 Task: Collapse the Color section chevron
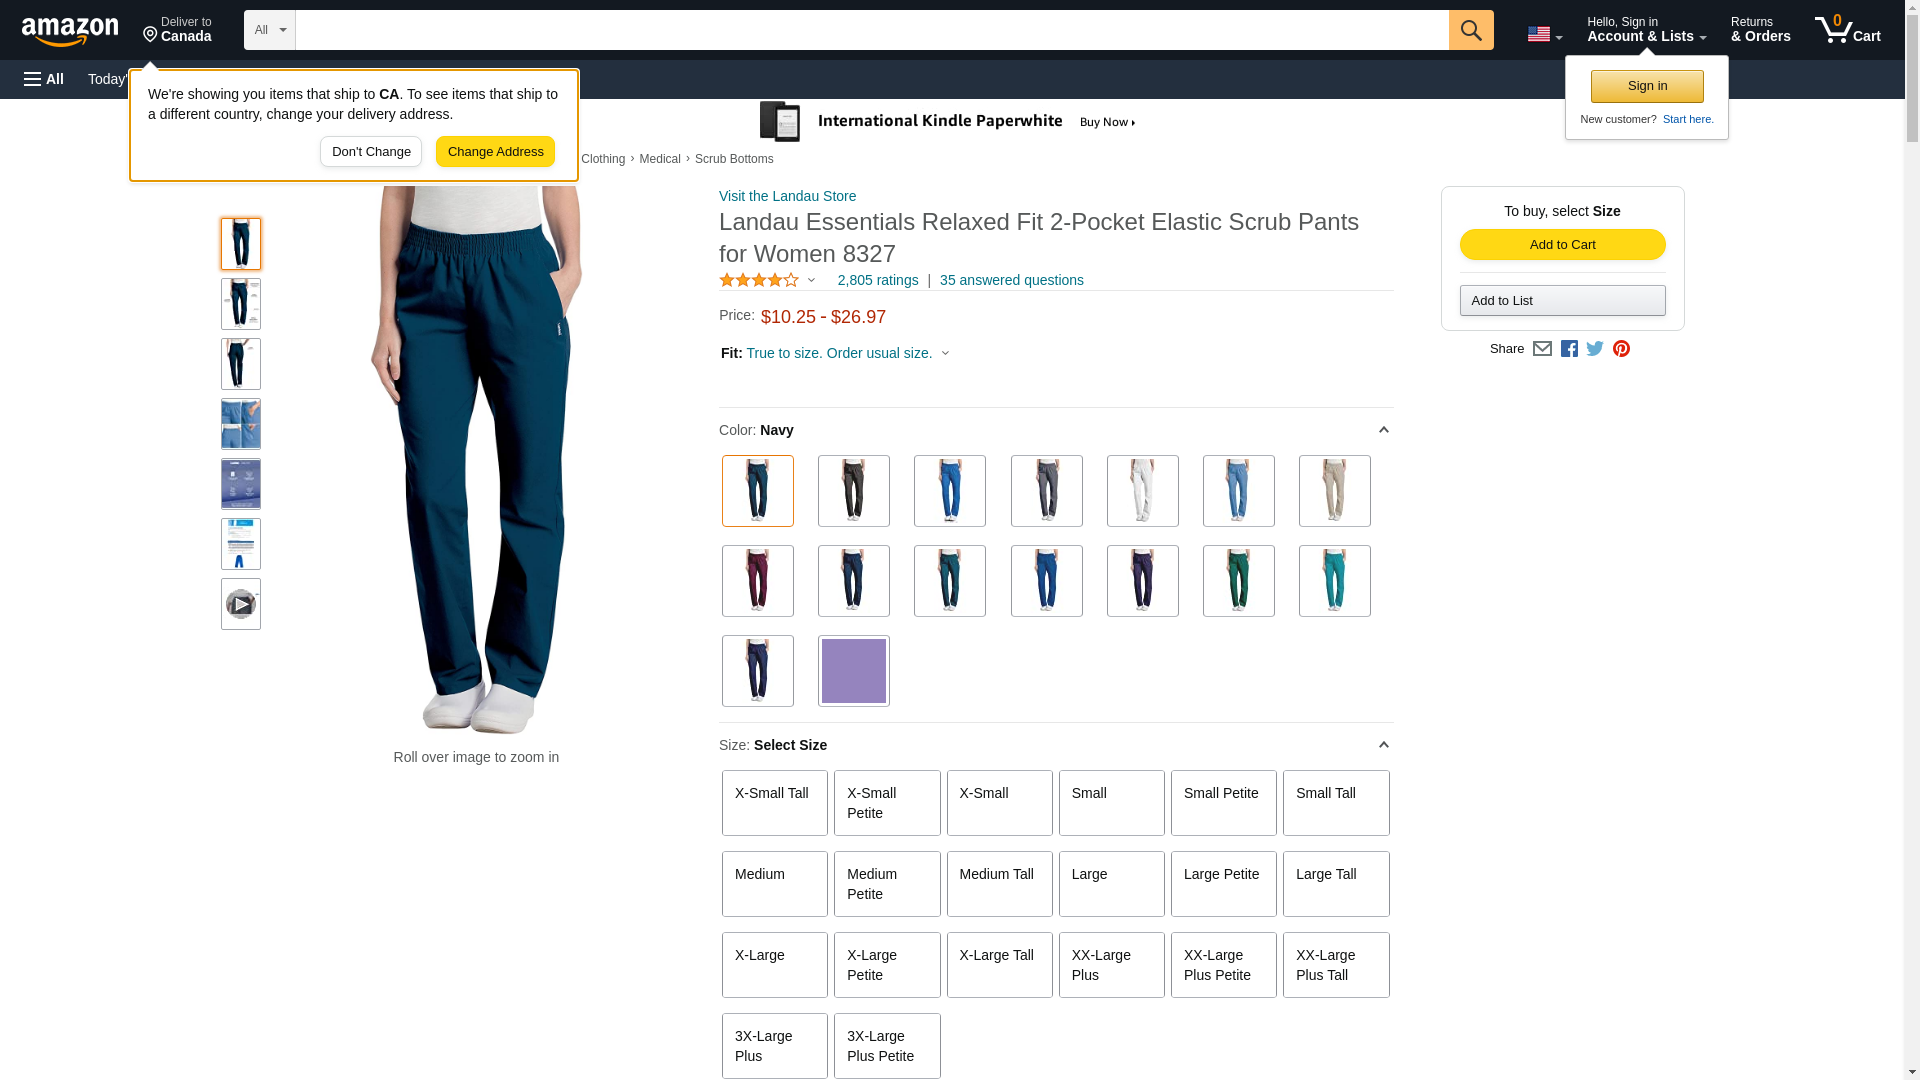(x=1383, y=430)
